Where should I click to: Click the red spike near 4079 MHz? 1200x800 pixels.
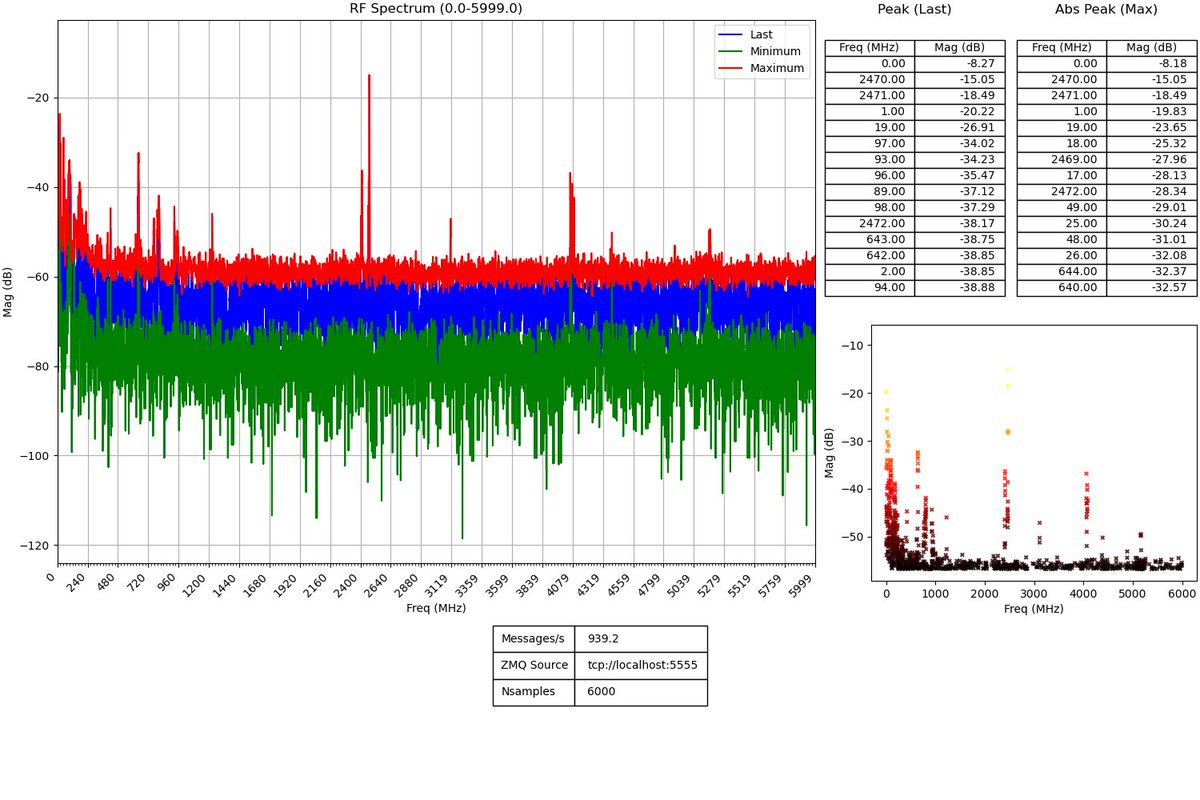click(x=572, y=175)
